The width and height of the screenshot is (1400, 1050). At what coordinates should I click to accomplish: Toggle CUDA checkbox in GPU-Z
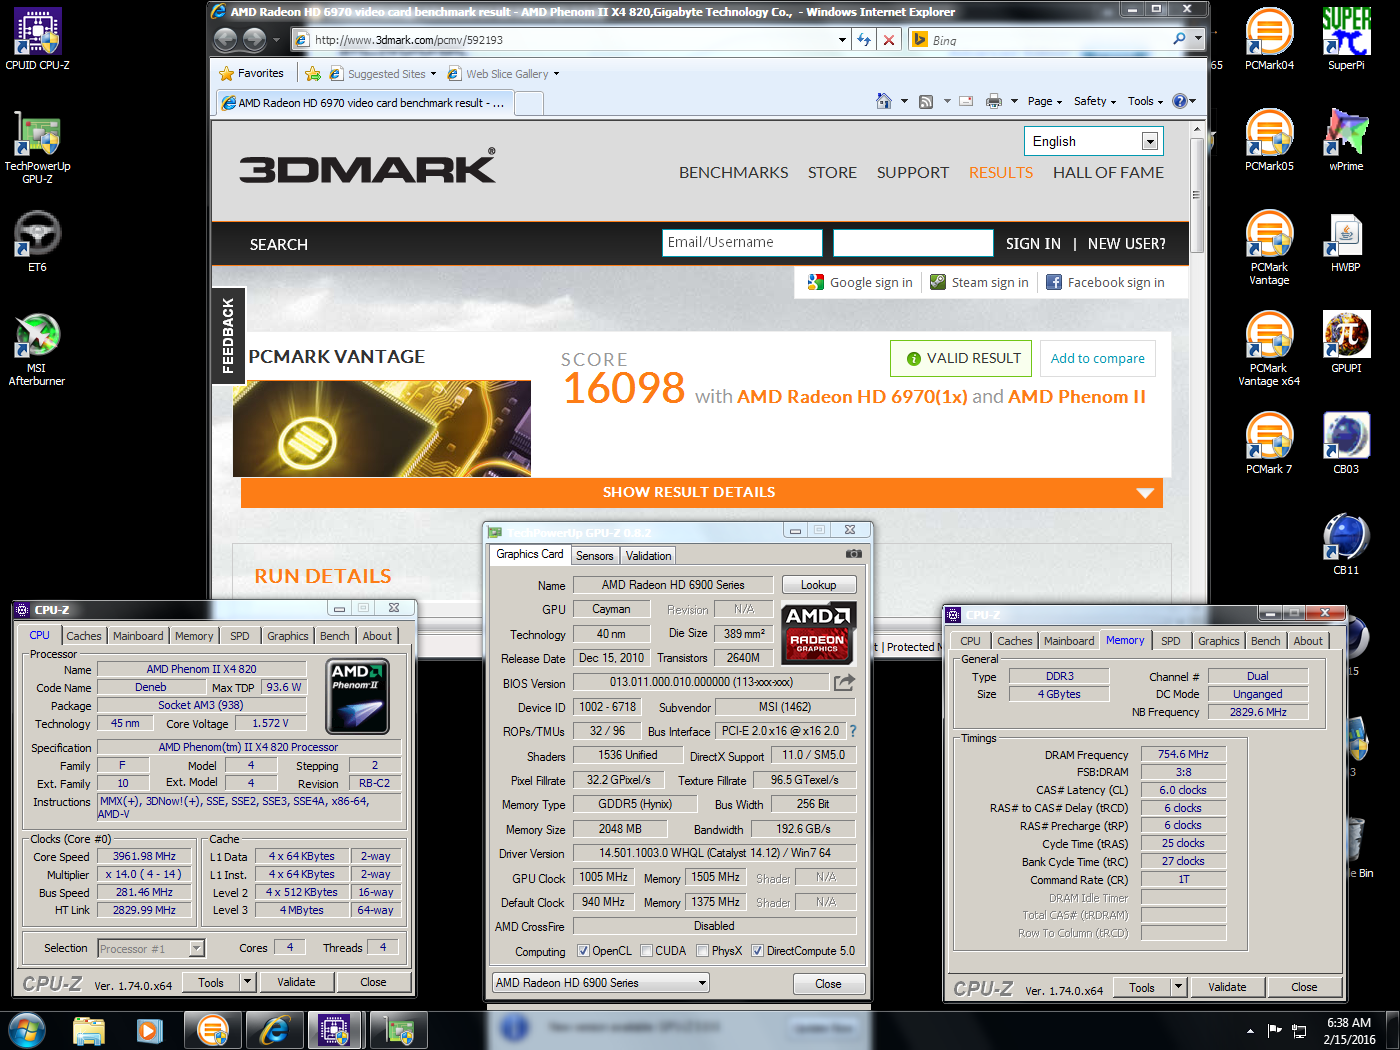(x=647, y=951)
